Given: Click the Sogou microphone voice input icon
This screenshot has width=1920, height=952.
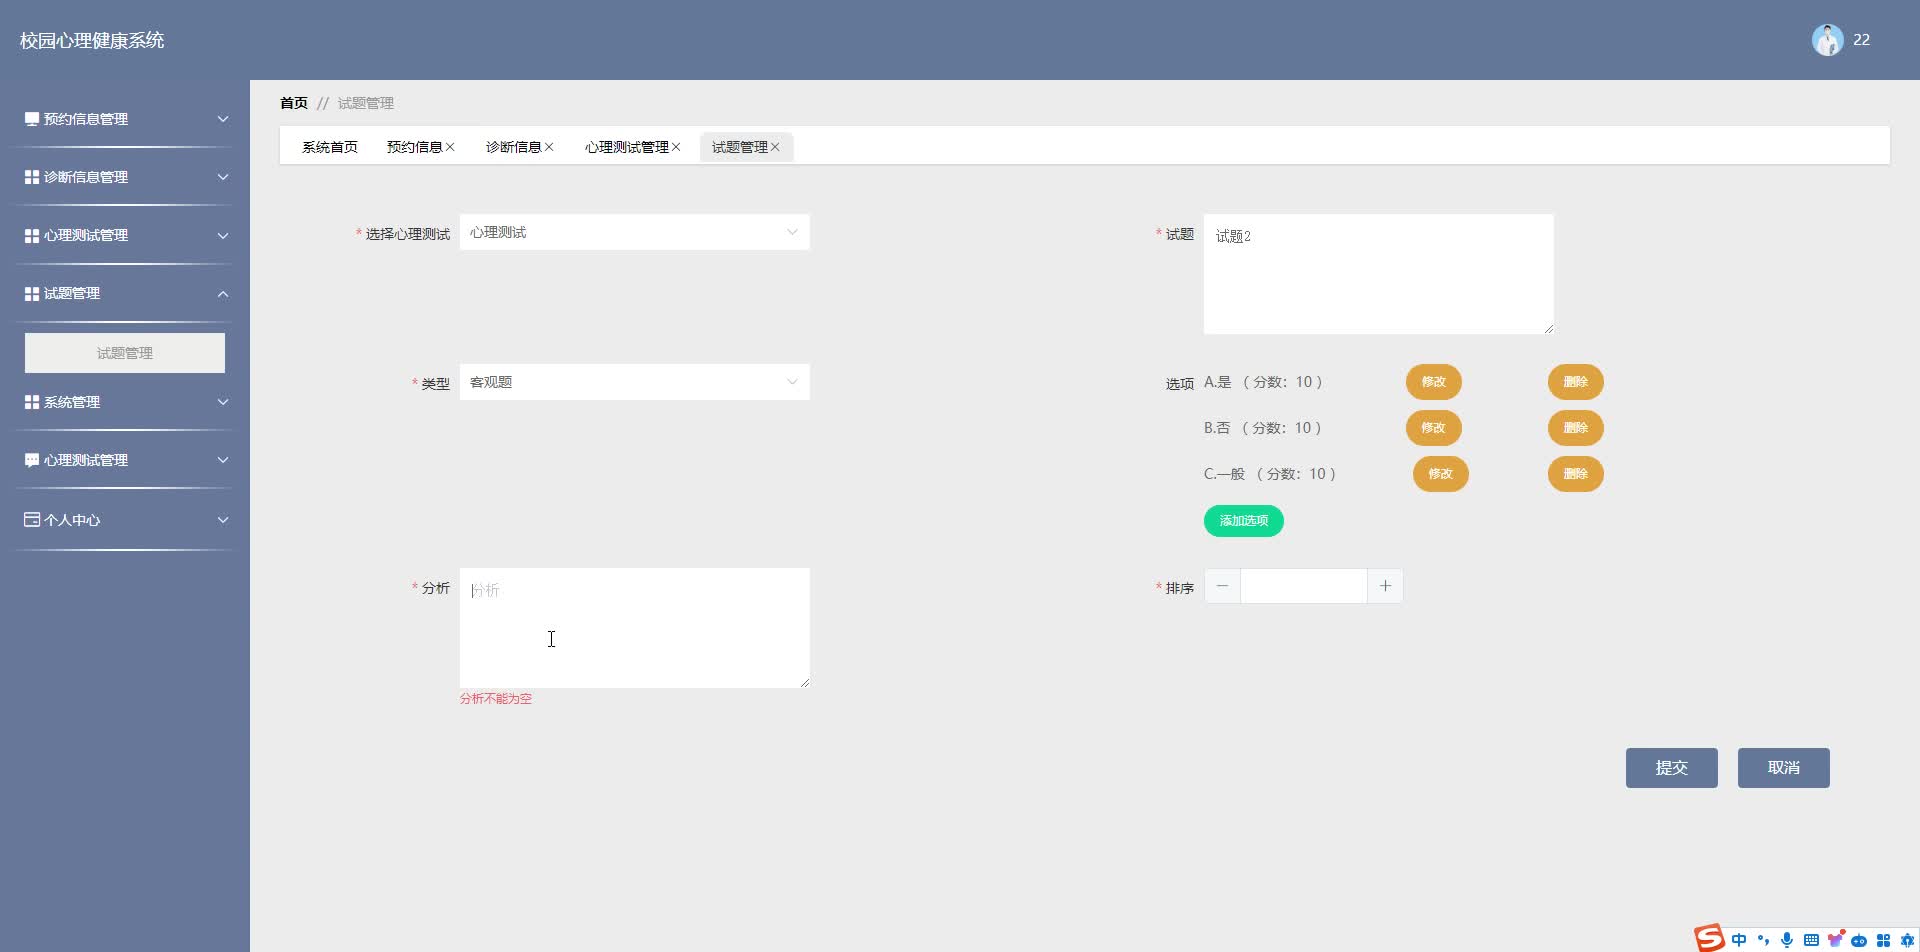Looking at the screenshot, I should pyautogui.click(x=1787, y=940).
